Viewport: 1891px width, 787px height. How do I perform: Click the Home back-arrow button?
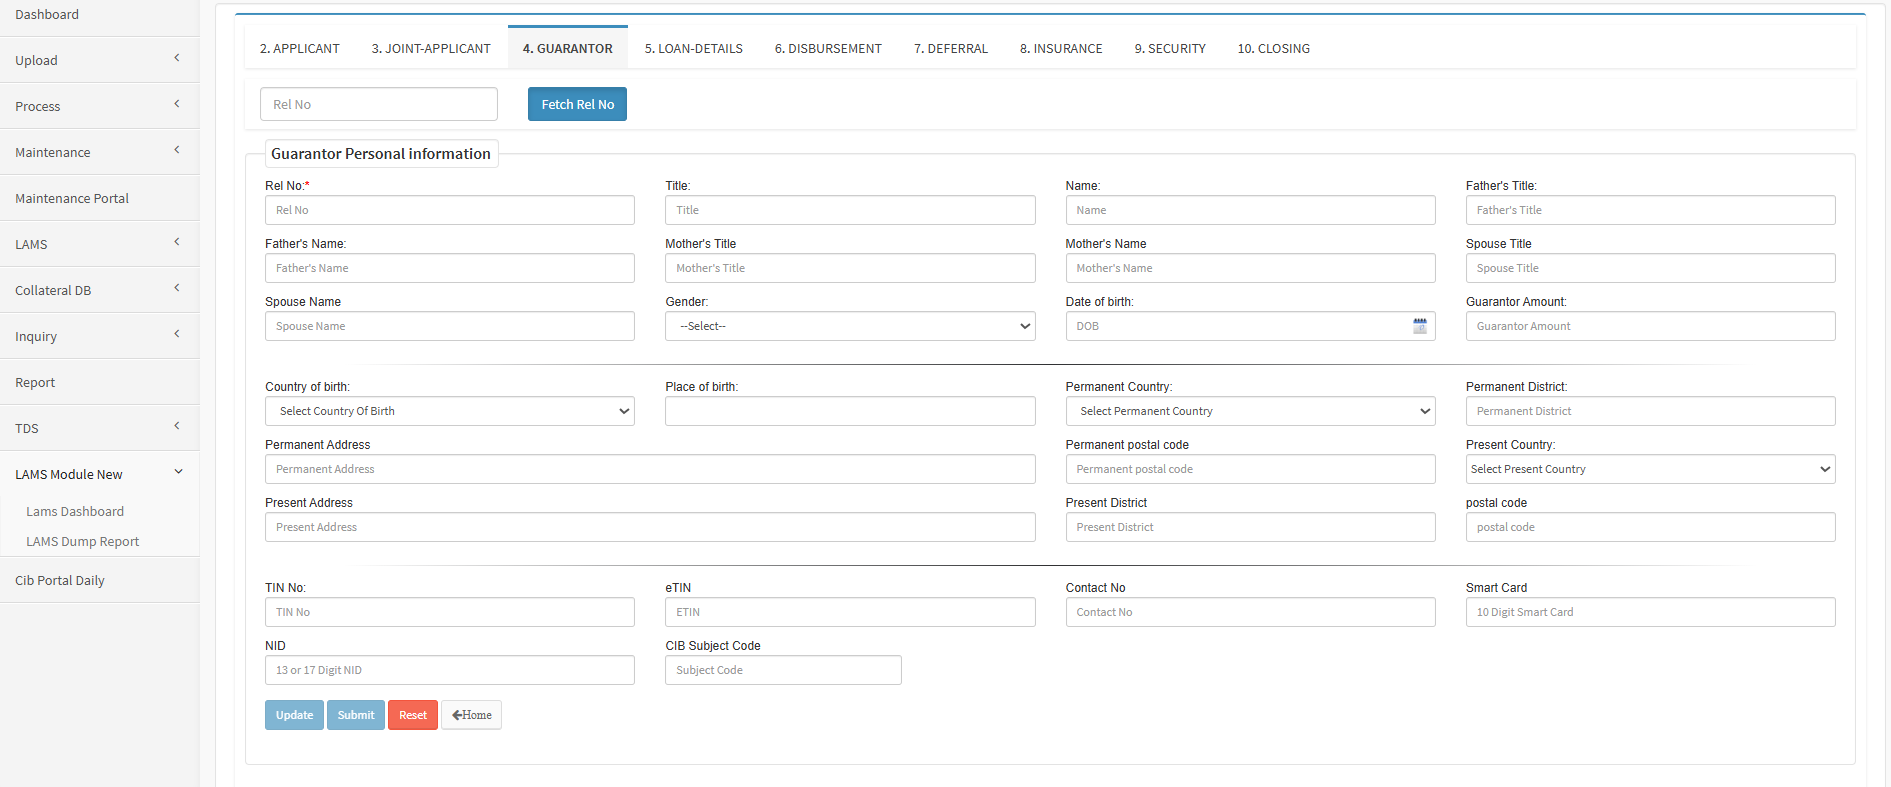(x=471, y=715)
